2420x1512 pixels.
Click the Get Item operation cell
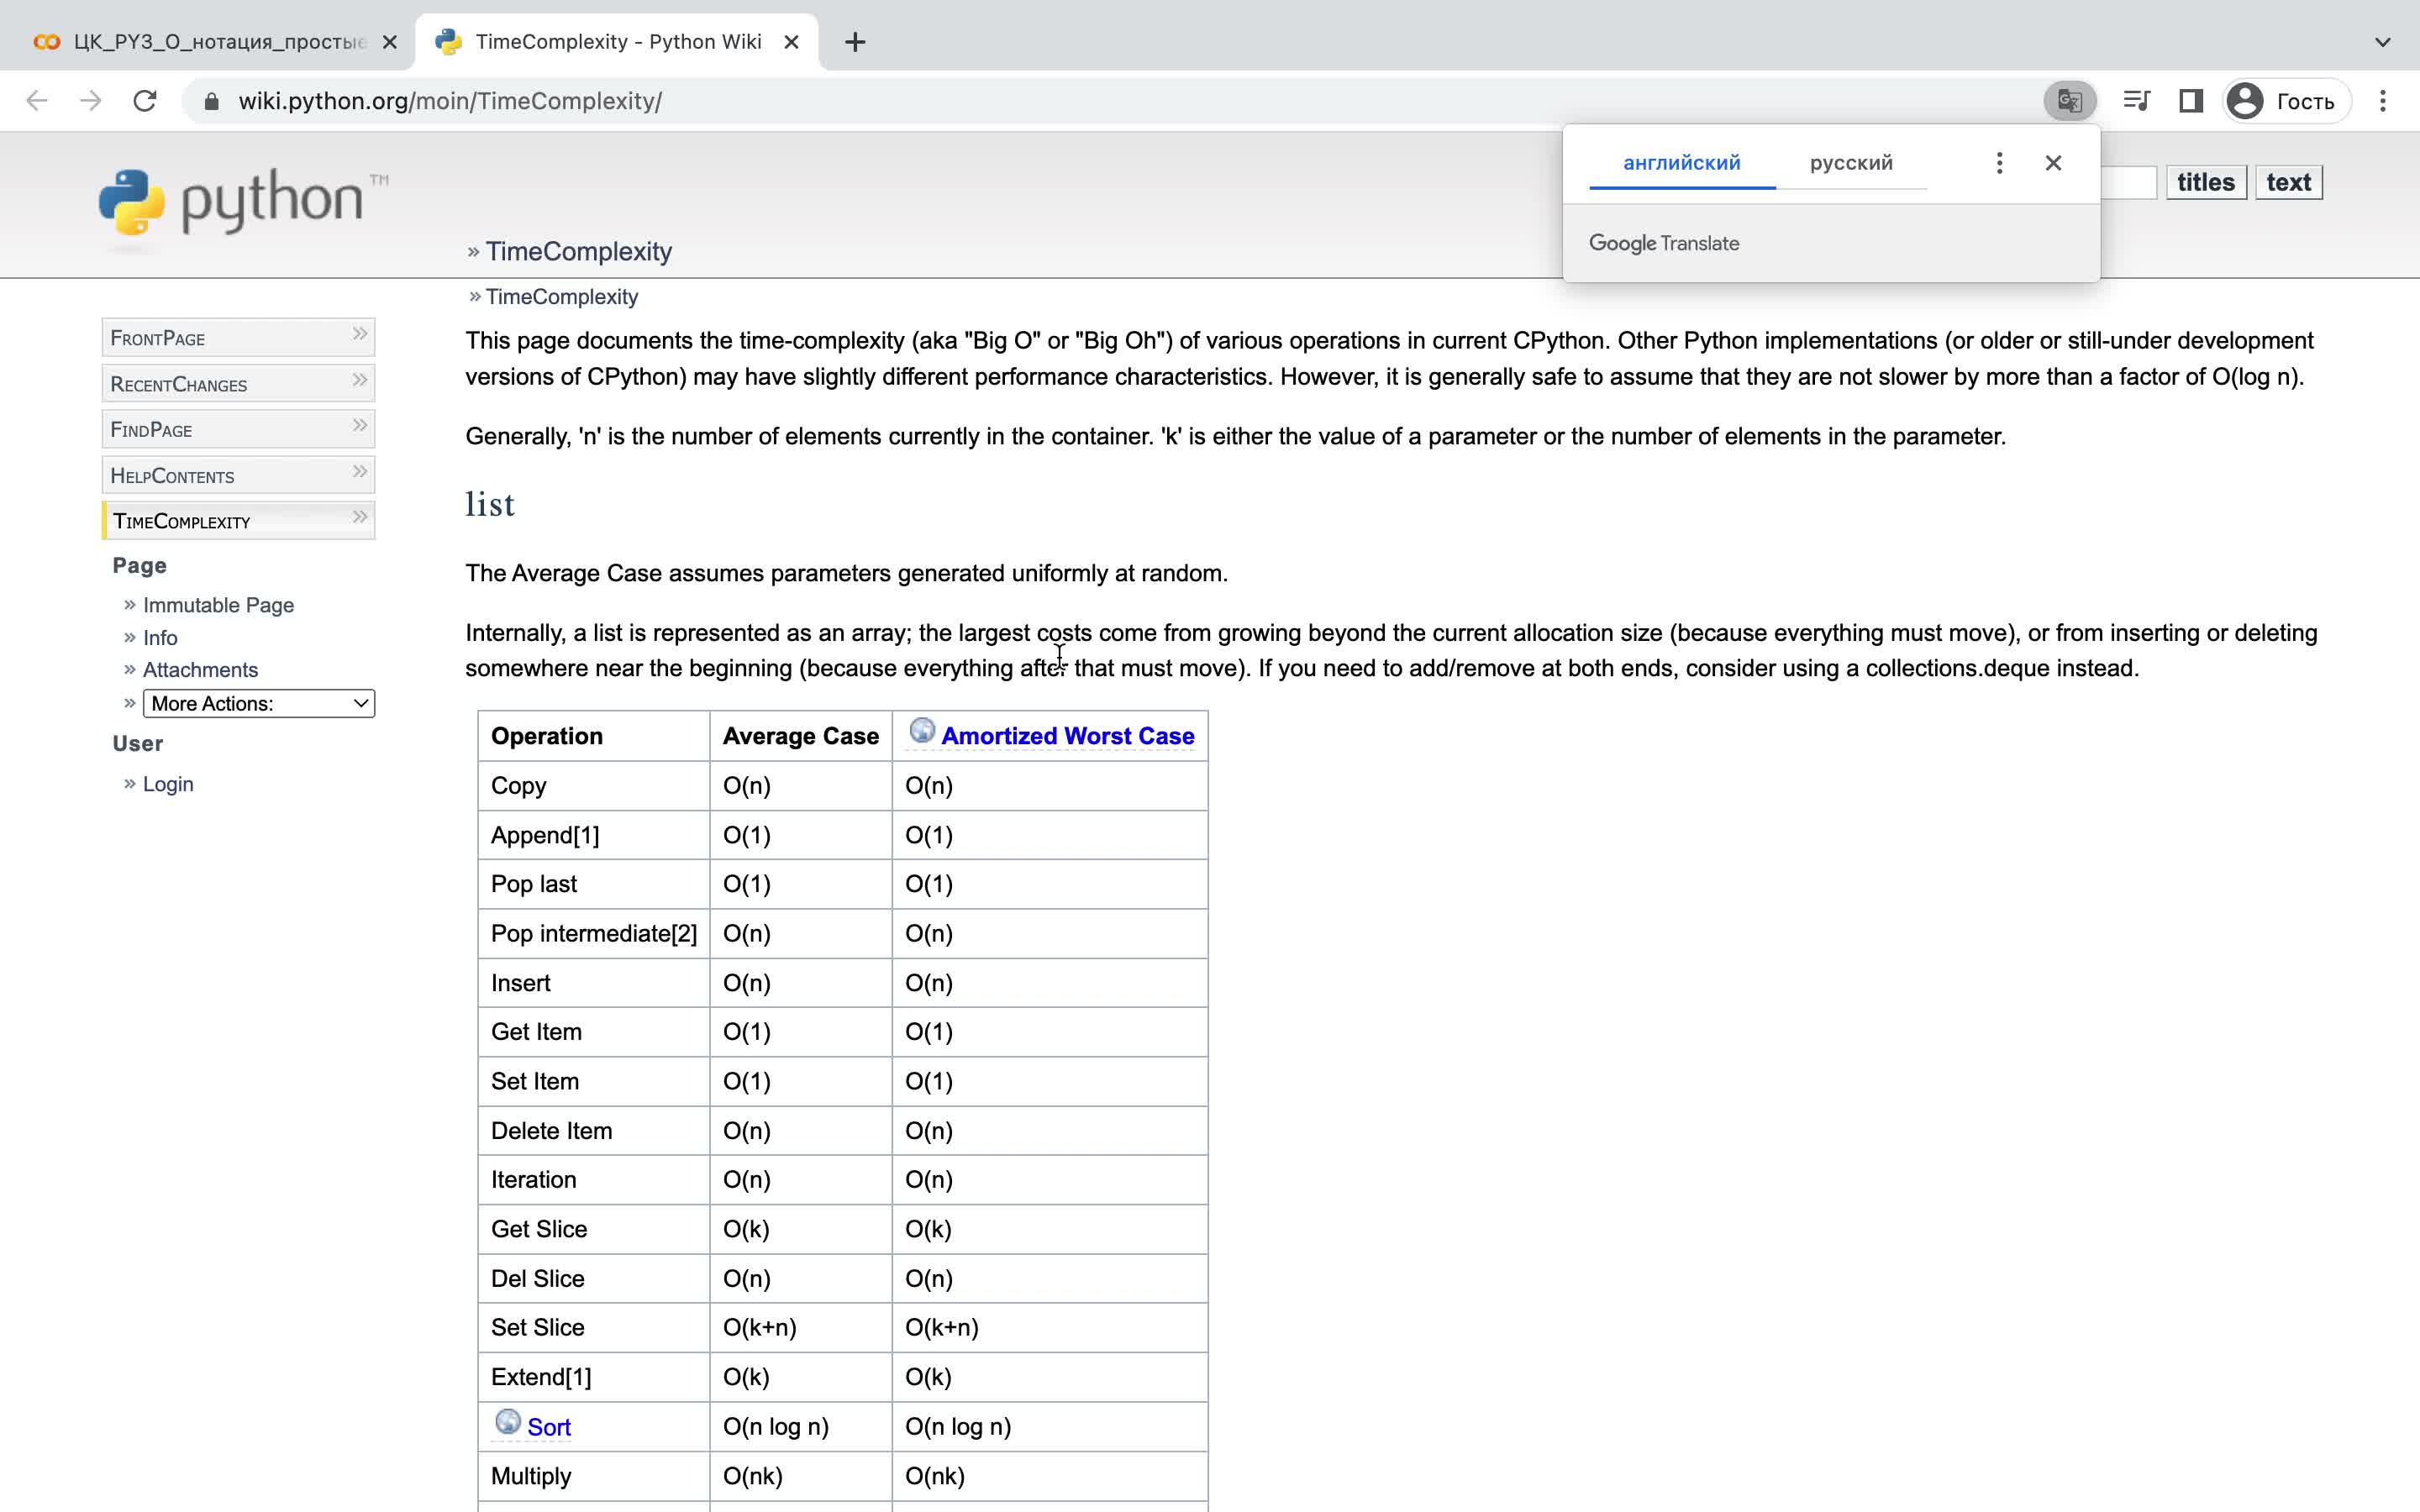594,1032
